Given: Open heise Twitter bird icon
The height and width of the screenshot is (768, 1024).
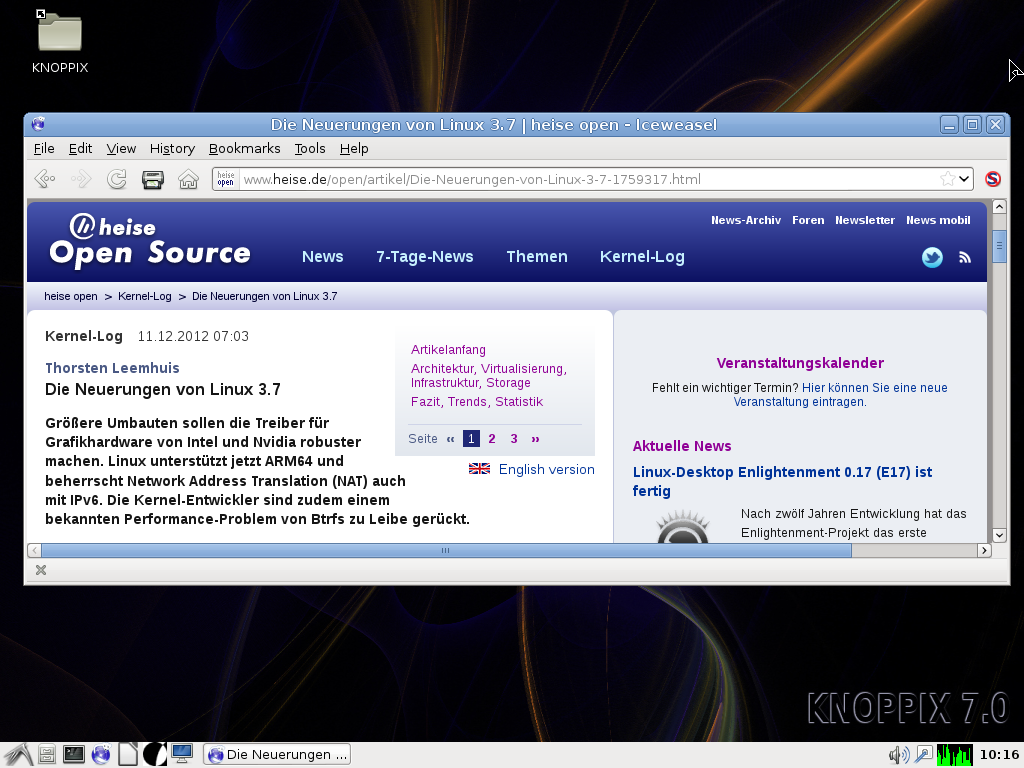Looking at the screenshot, I should coord(932,257).
